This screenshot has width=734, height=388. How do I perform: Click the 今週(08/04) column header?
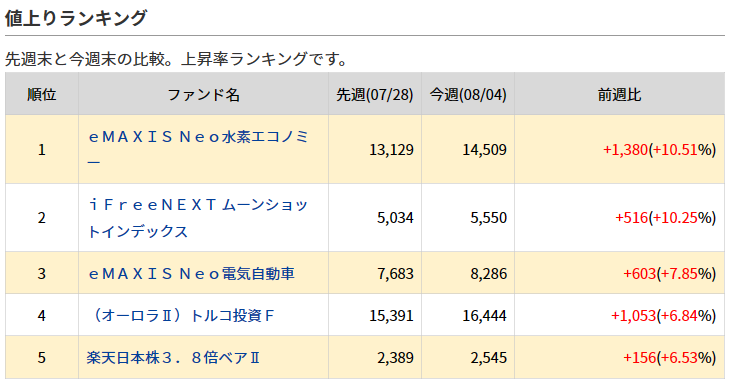[x=468, y=94]
